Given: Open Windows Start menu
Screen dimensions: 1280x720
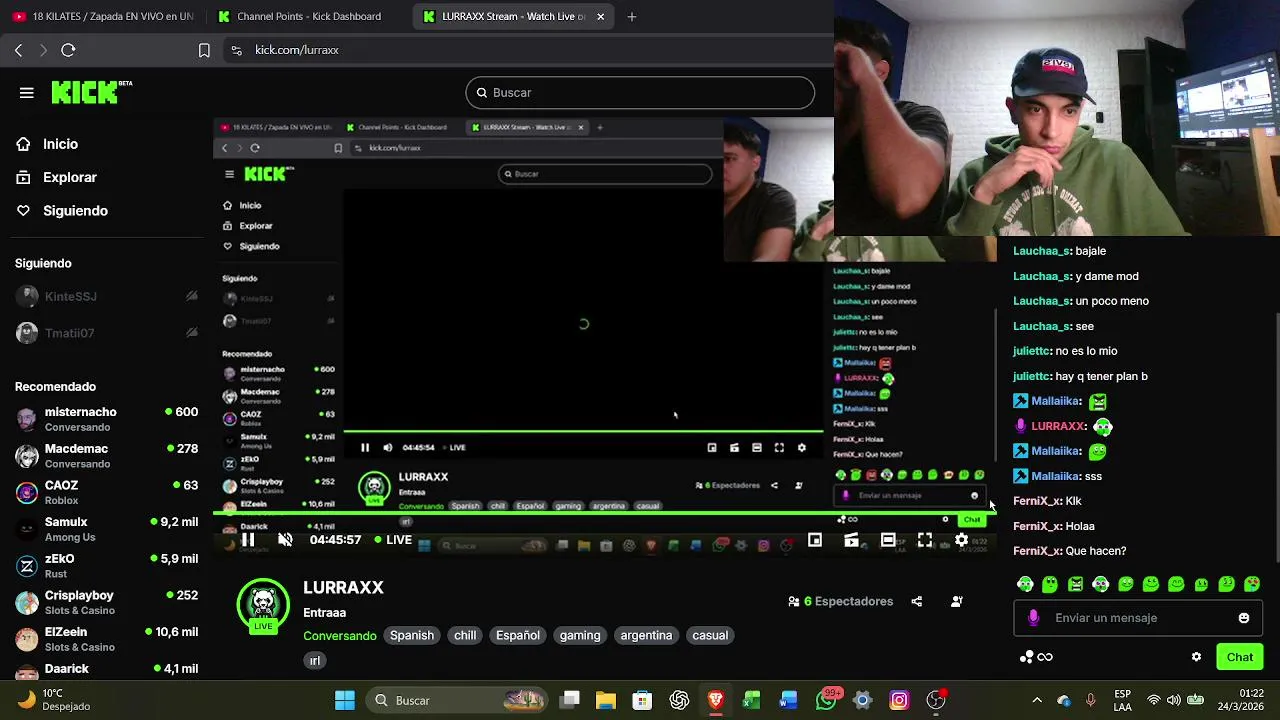Looking at the screenshot, I should tap(345, 700).
